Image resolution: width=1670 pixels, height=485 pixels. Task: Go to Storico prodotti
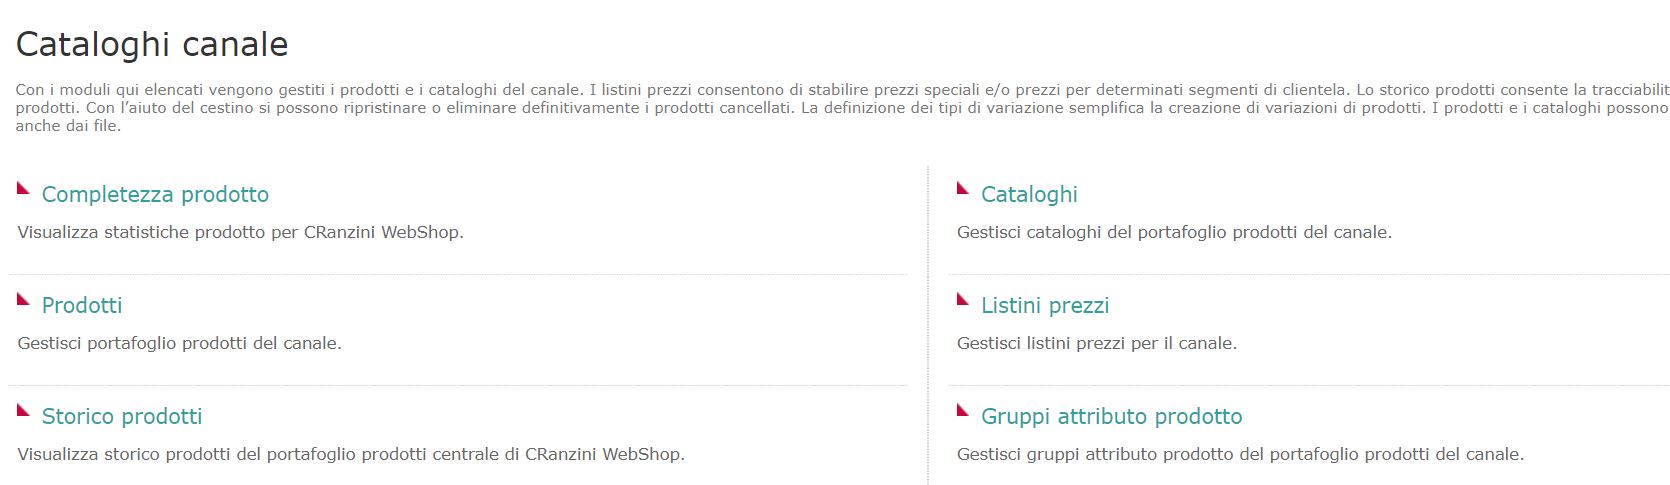click(x=122, y=416)
